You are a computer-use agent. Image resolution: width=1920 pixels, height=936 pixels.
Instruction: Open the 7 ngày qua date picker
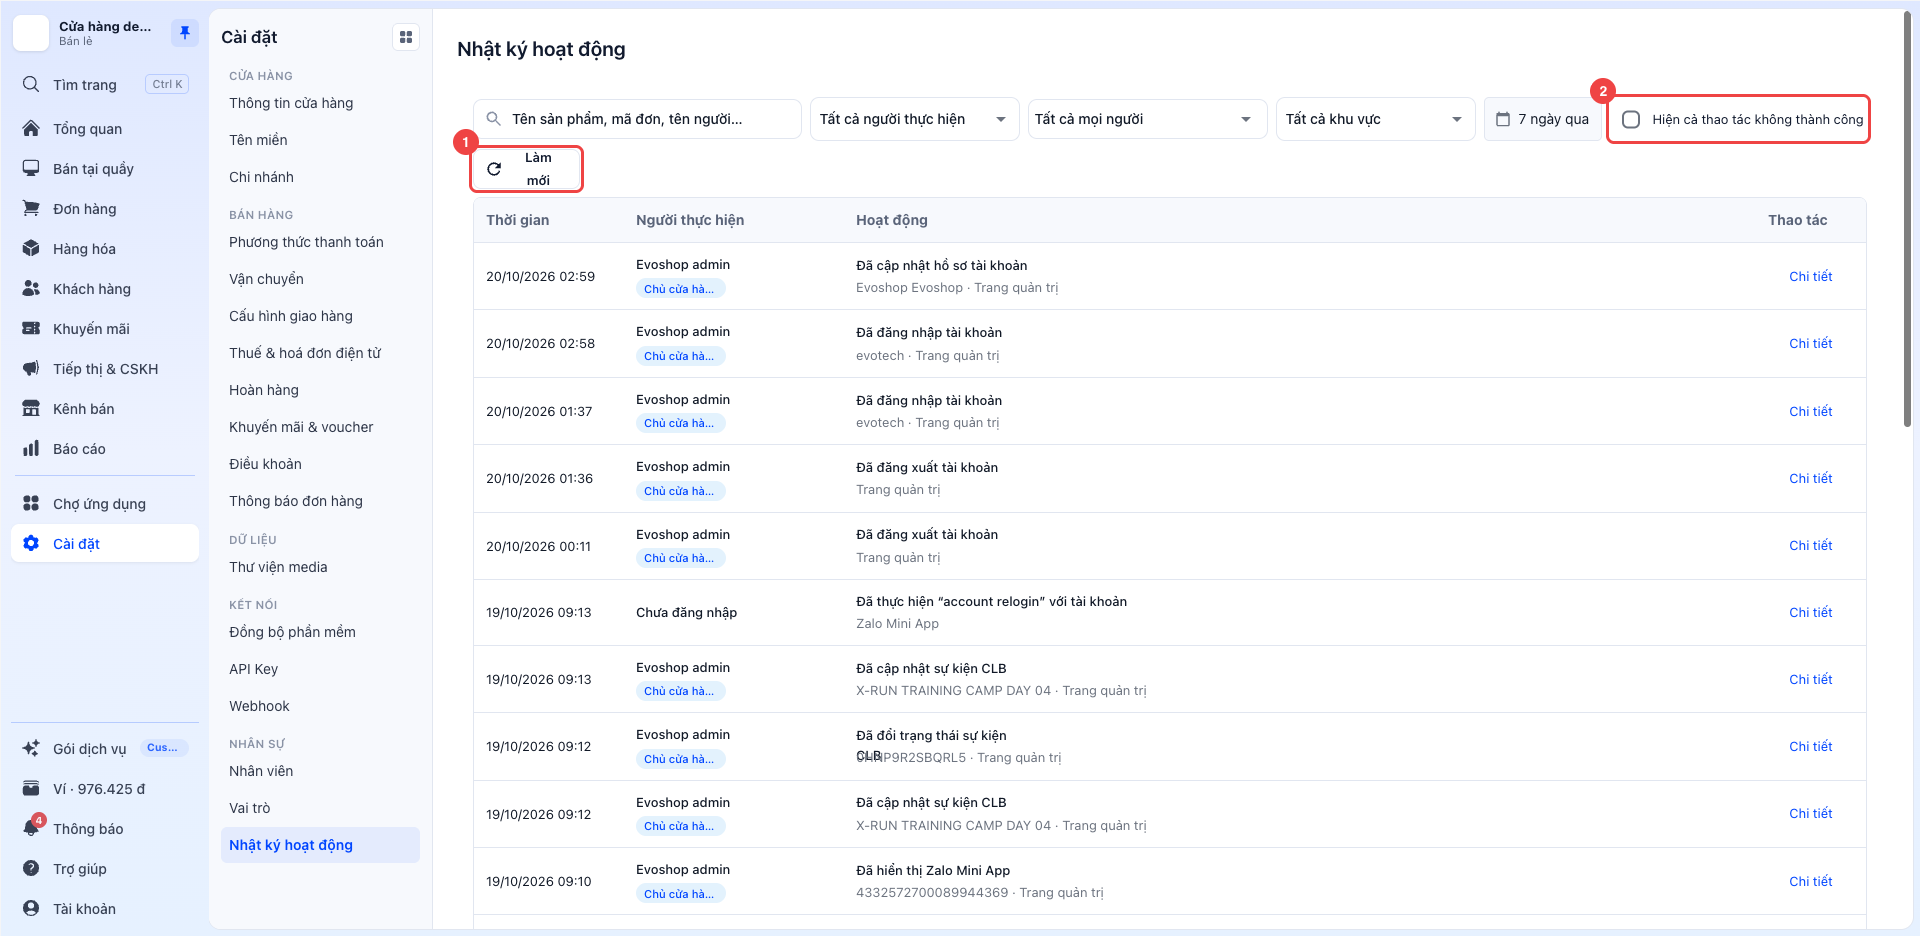click(x=1542, y=120)
